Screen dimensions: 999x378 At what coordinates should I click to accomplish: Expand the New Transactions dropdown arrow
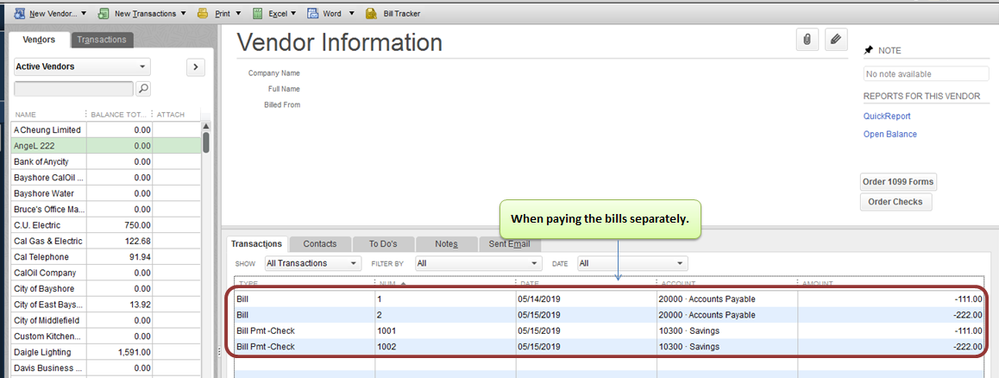coord(183,13)
